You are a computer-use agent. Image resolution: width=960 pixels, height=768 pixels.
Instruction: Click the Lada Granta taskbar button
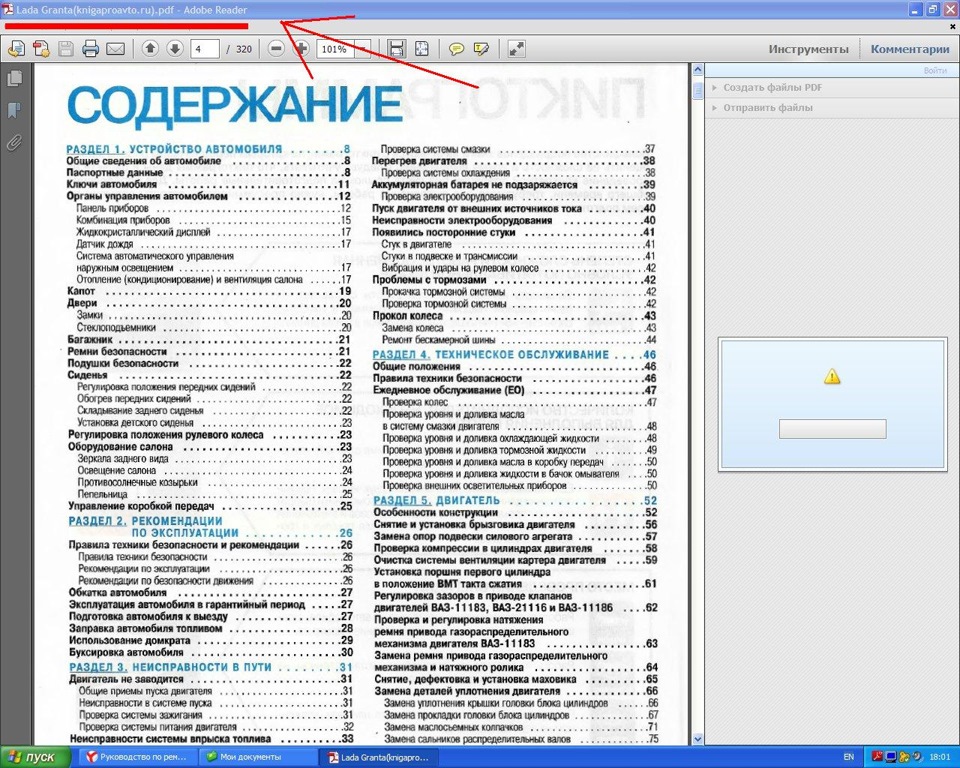[379, 757]
